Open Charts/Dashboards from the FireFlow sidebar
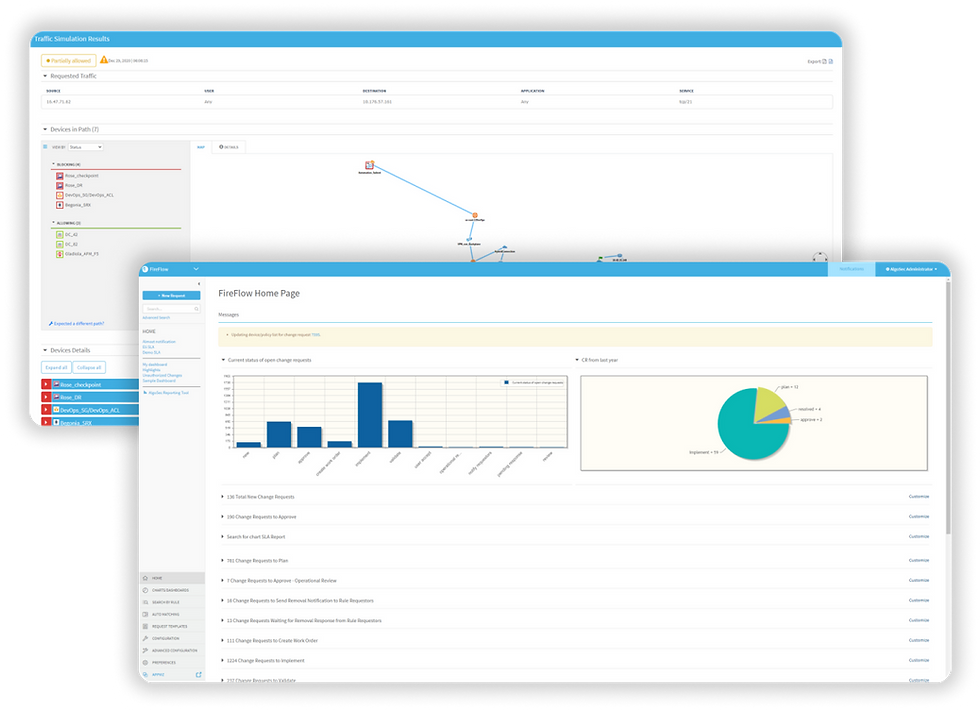 (x=170, y=590)
